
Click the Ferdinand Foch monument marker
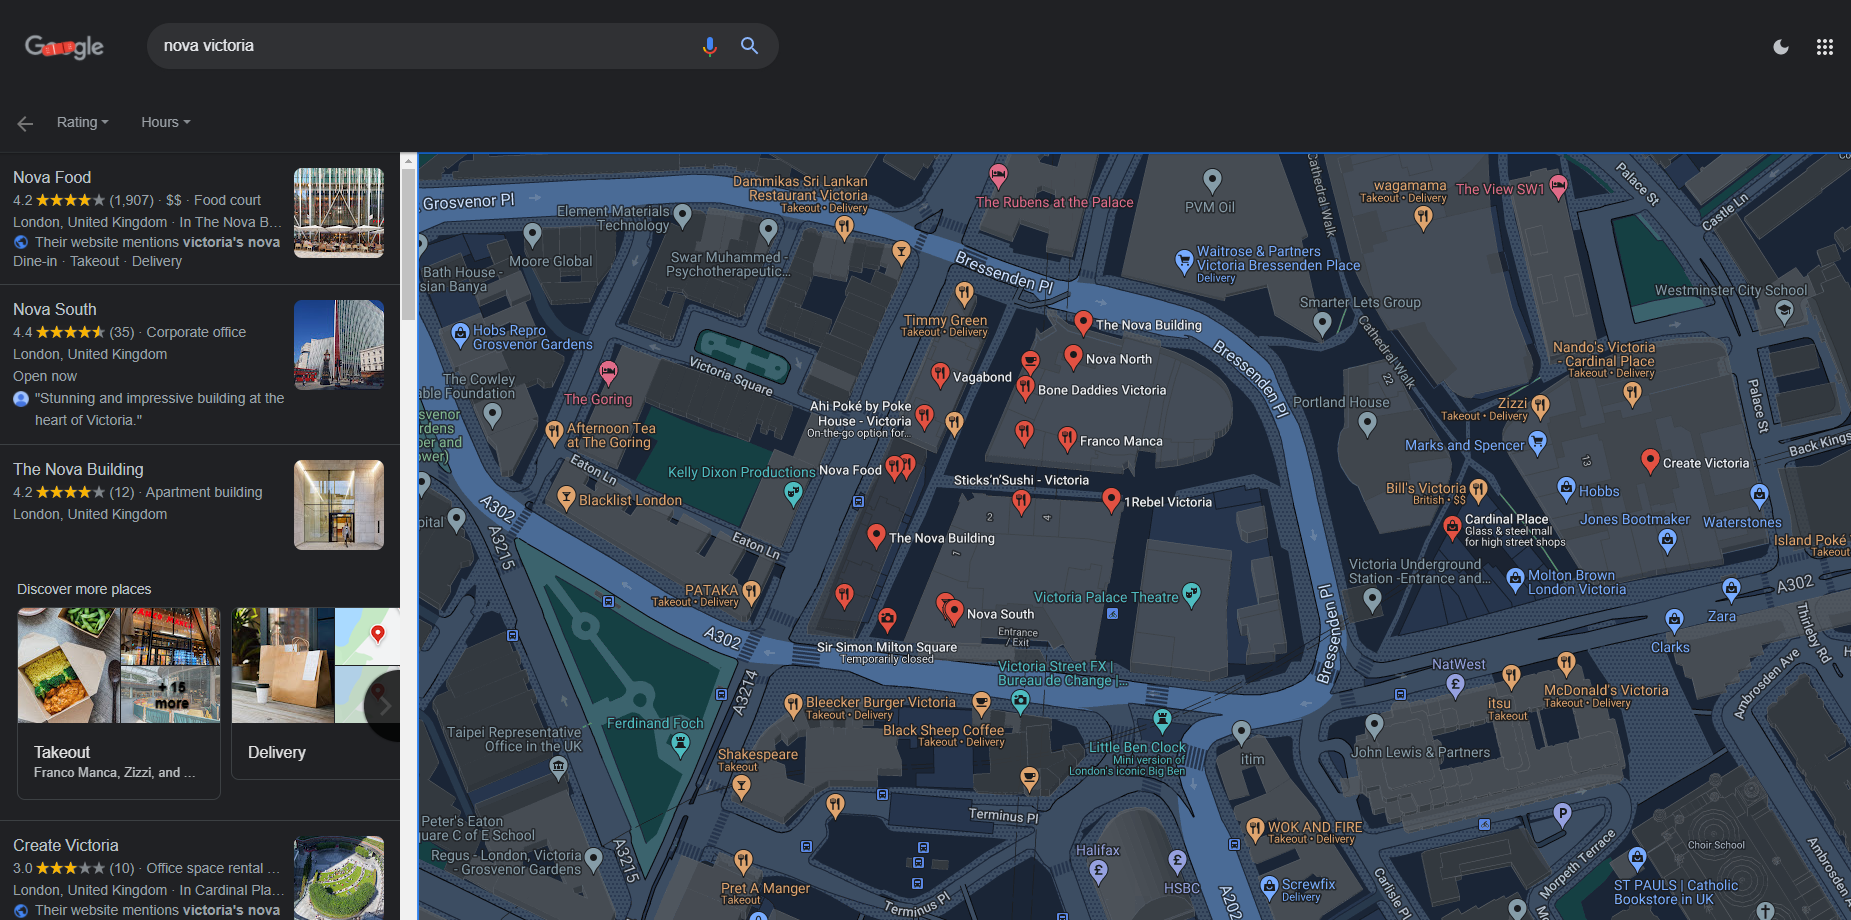point(680,743)
